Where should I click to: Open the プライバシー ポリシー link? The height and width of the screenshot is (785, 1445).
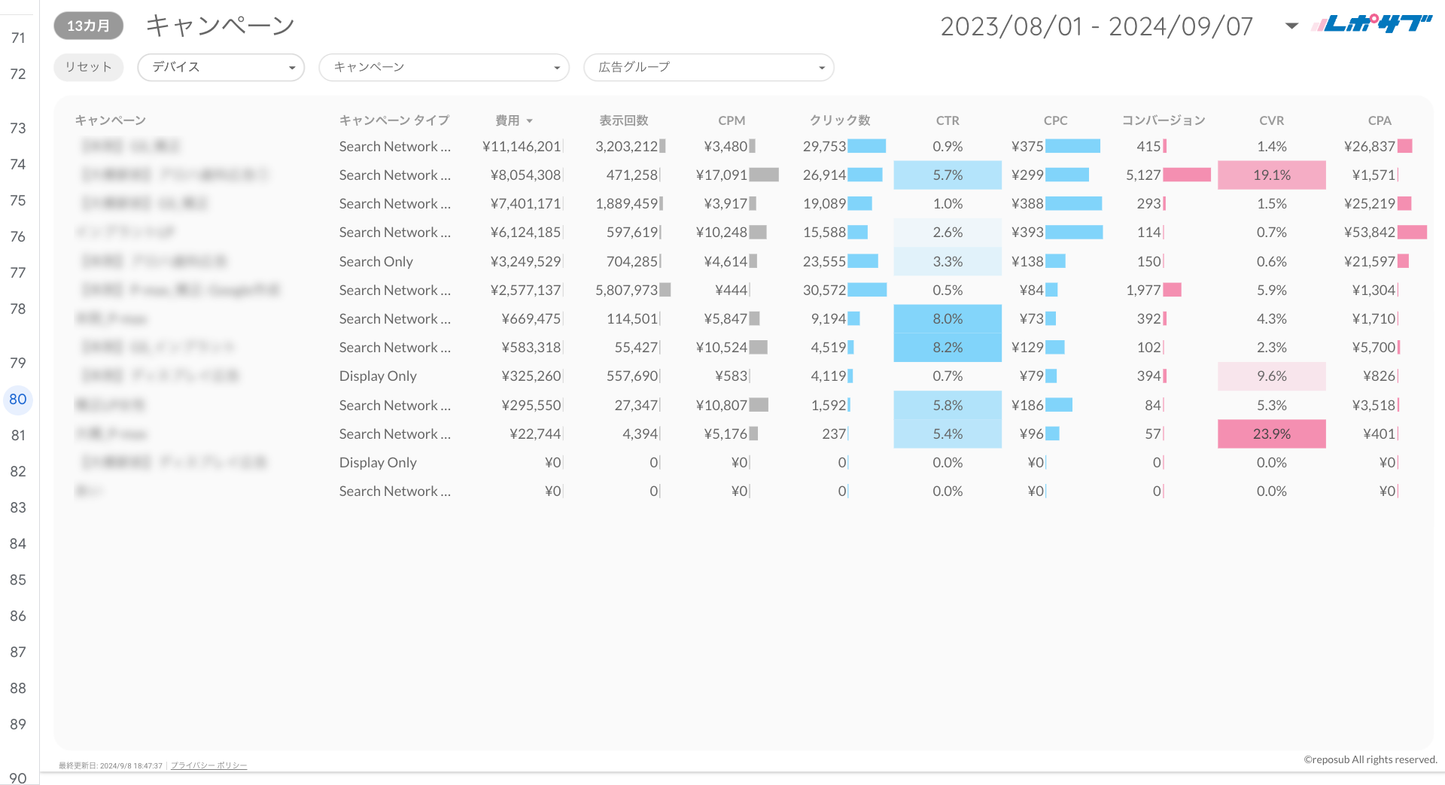point(209,765)
